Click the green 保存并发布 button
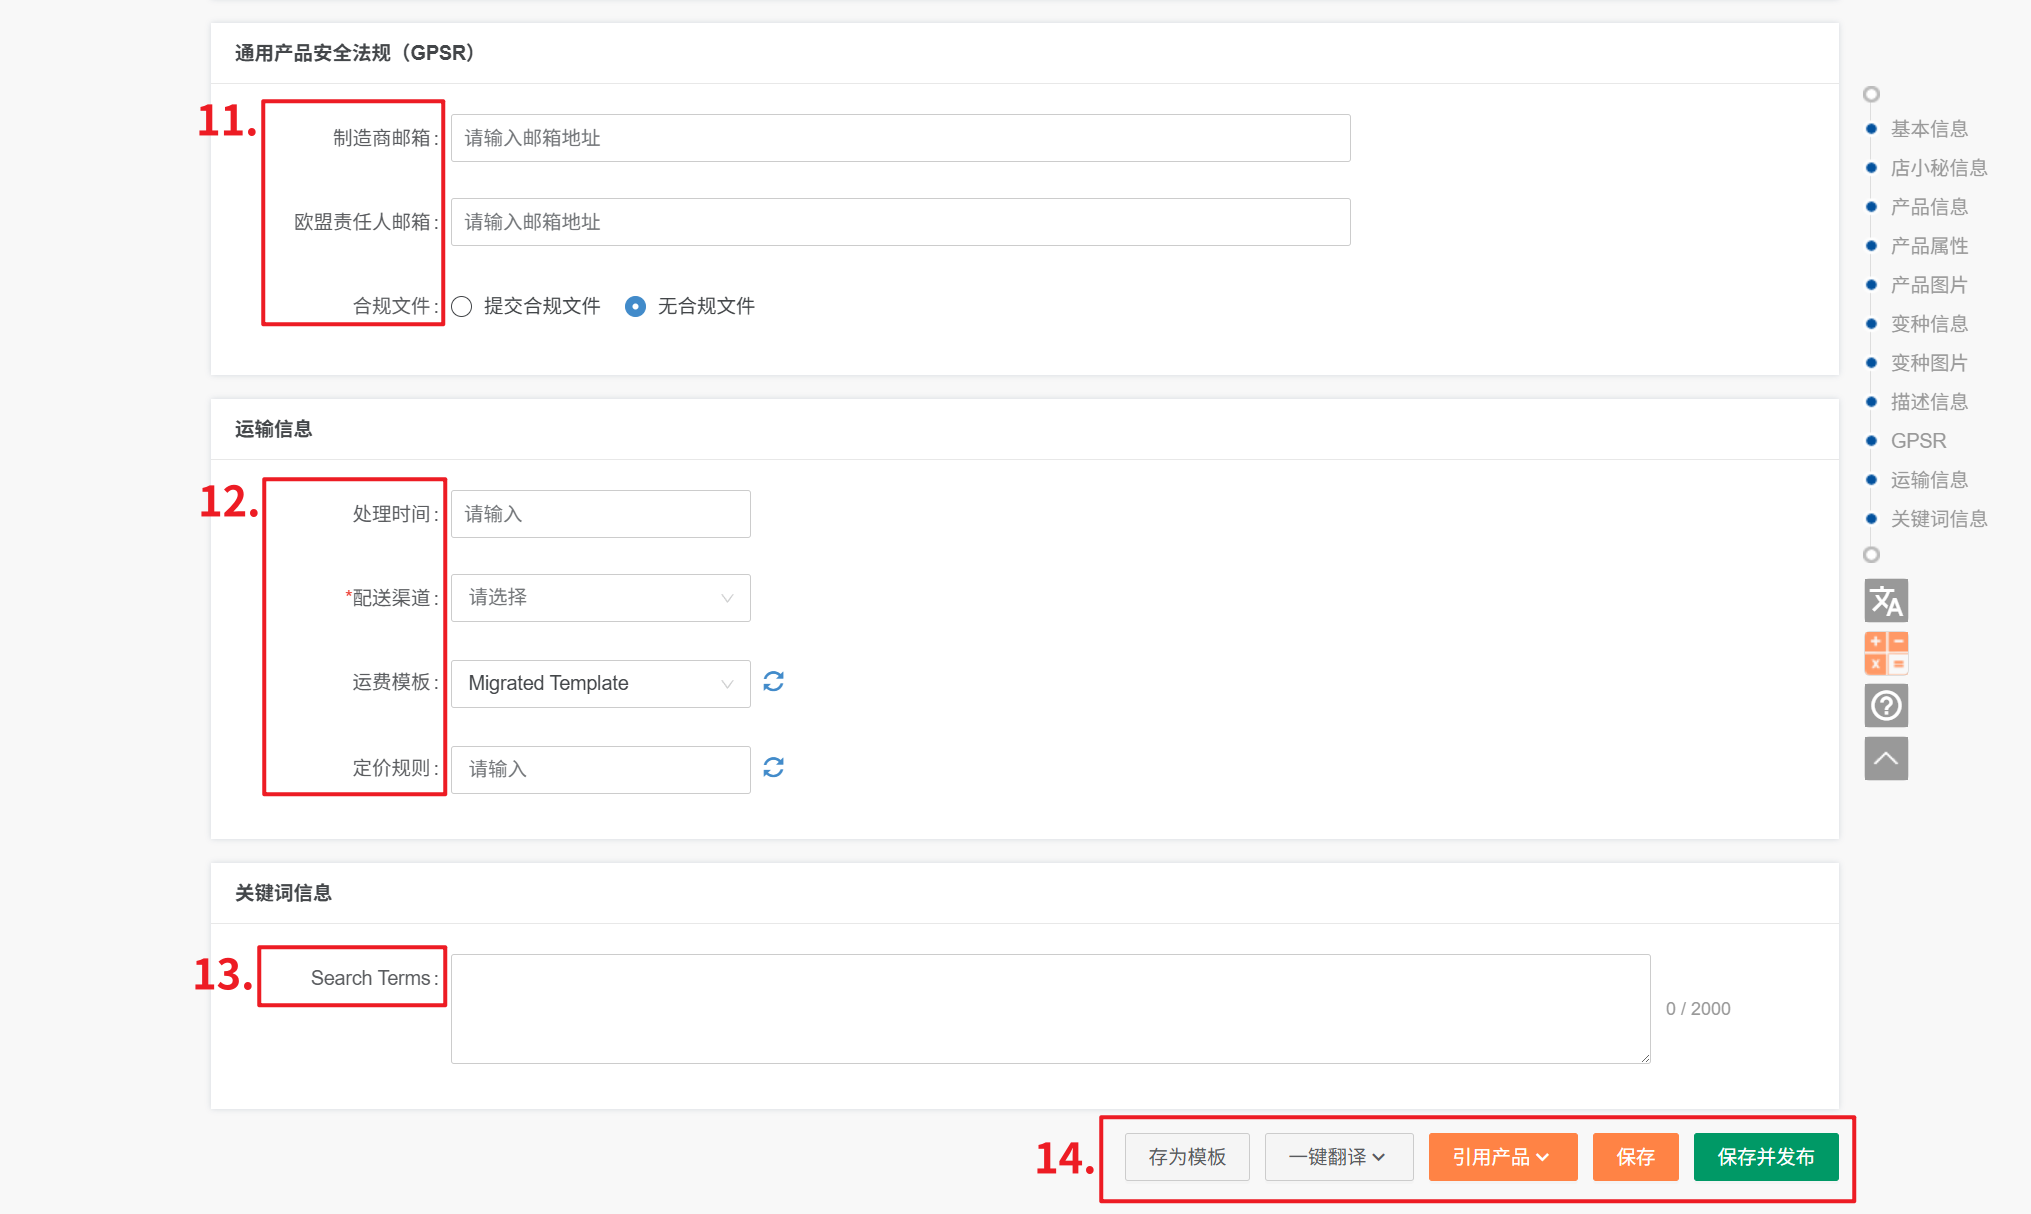This screenshot has height=1214, width=2031. 1765,1157
